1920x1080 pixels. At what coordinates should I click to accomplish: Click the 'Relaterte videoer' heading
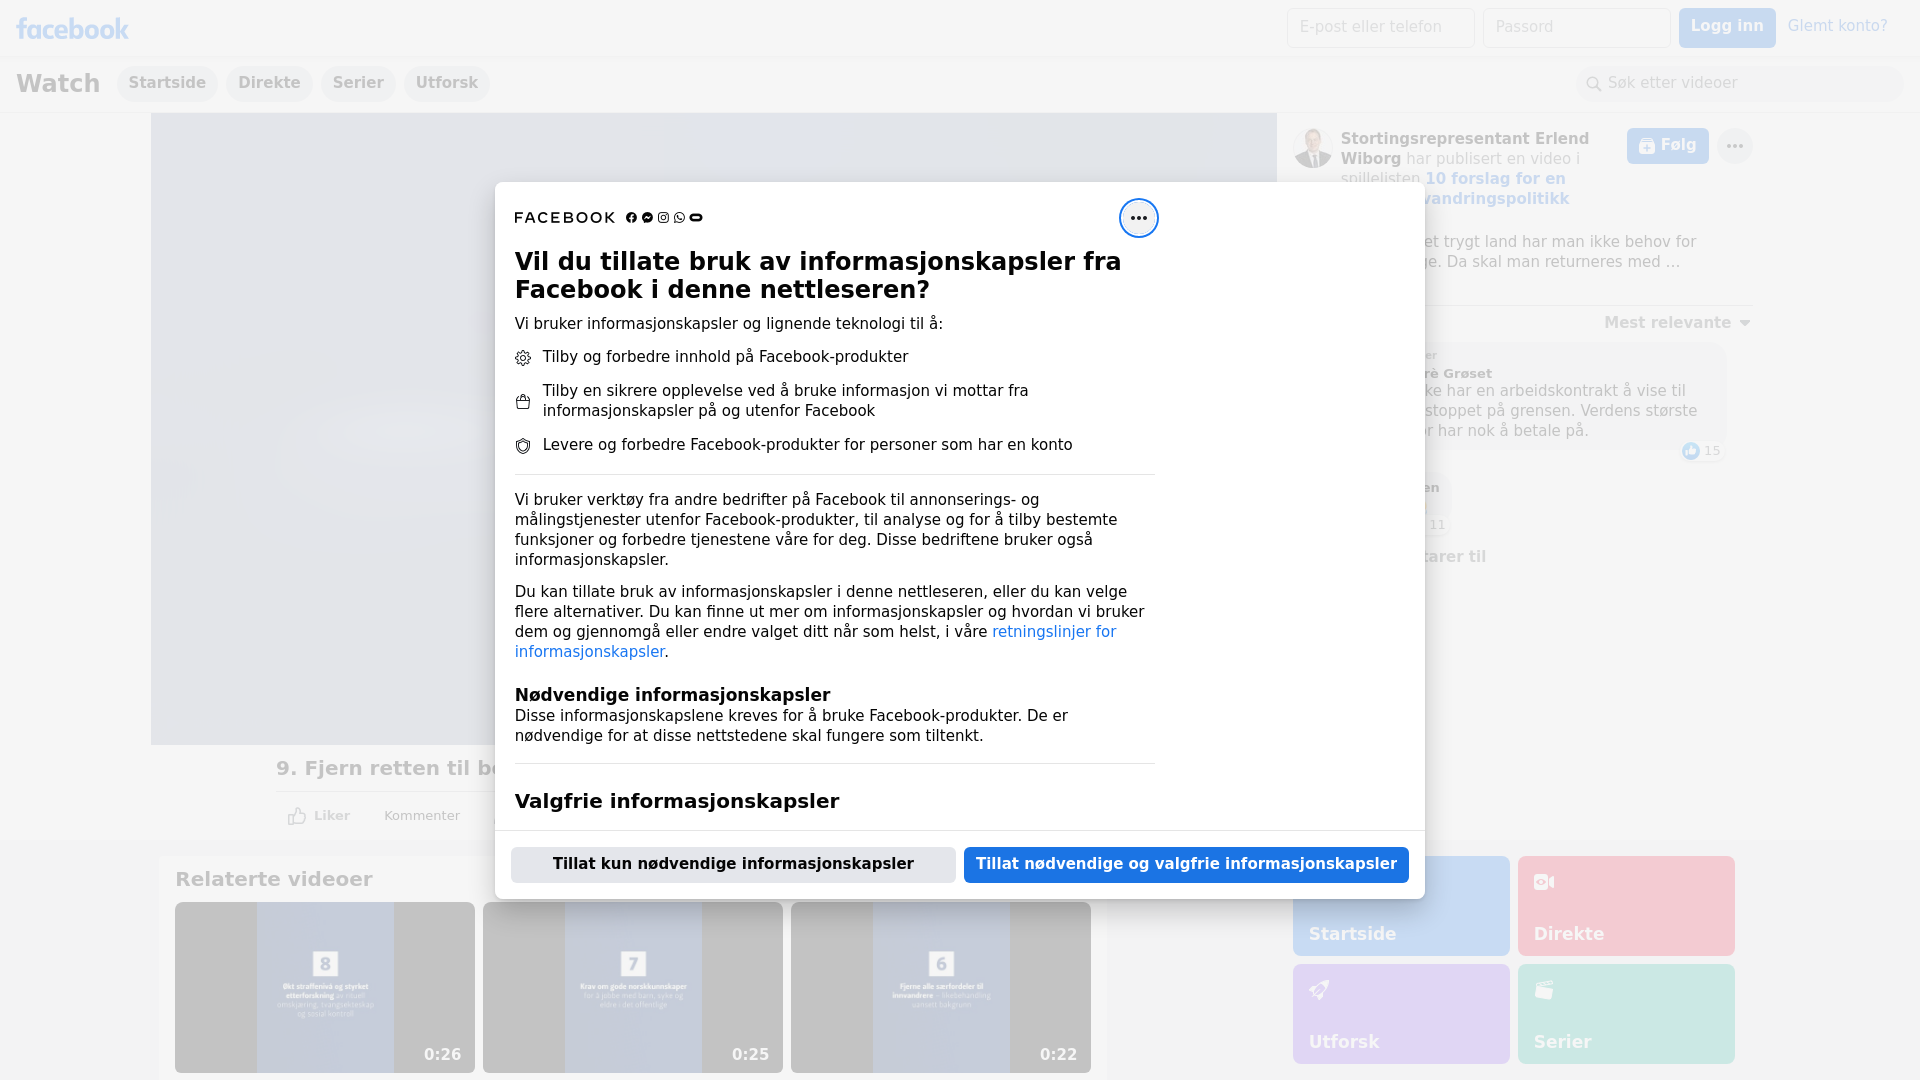[274, 880]
